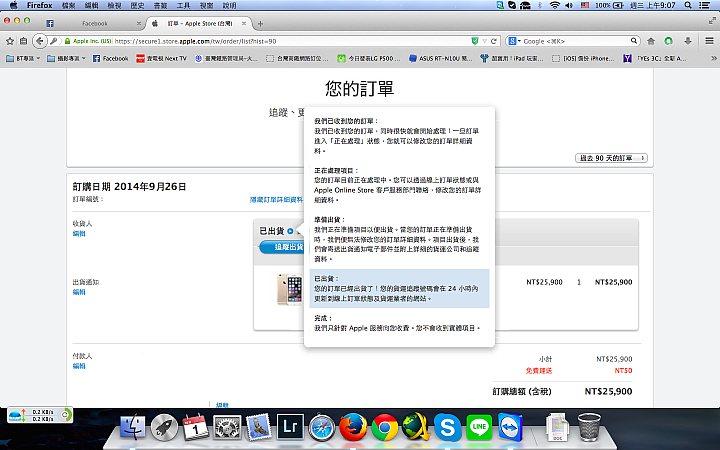Screen dimensions: 720x450
Task: Click 編輯 link under 付款人
Action: click(x=79, y=366)
